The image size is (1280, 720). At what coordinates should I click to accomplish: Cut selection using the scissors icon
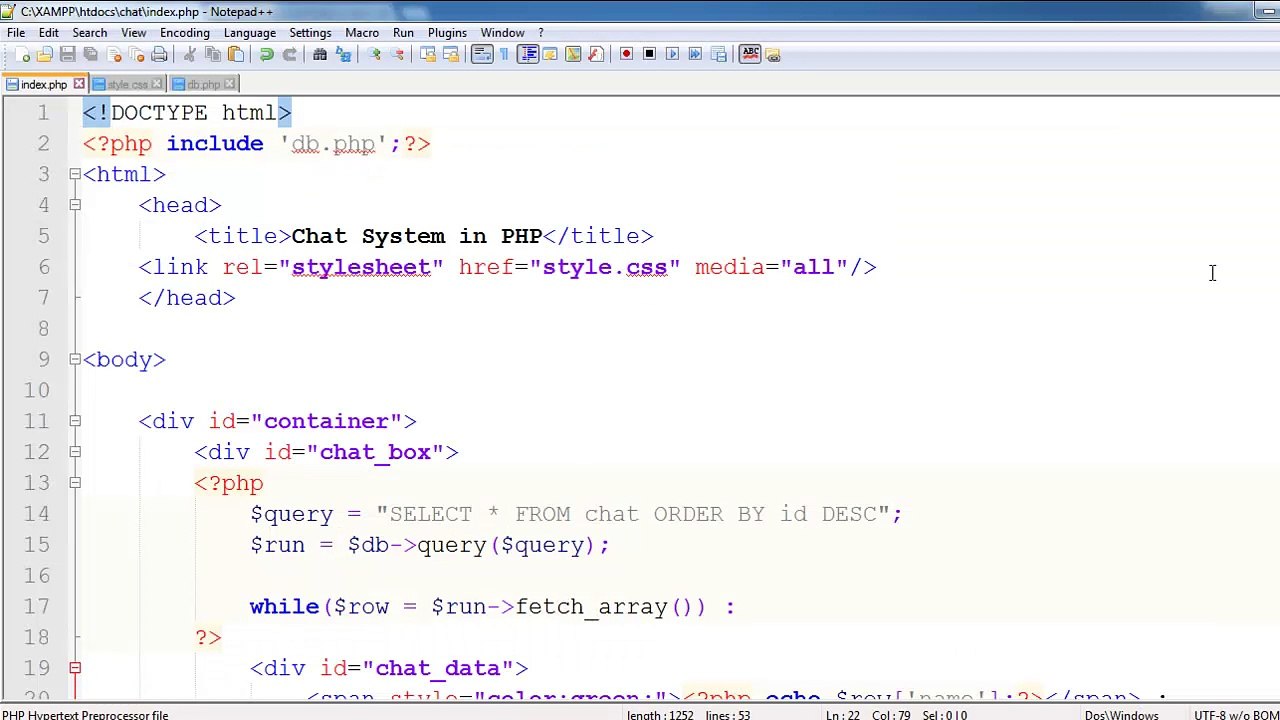coord(189,54)
